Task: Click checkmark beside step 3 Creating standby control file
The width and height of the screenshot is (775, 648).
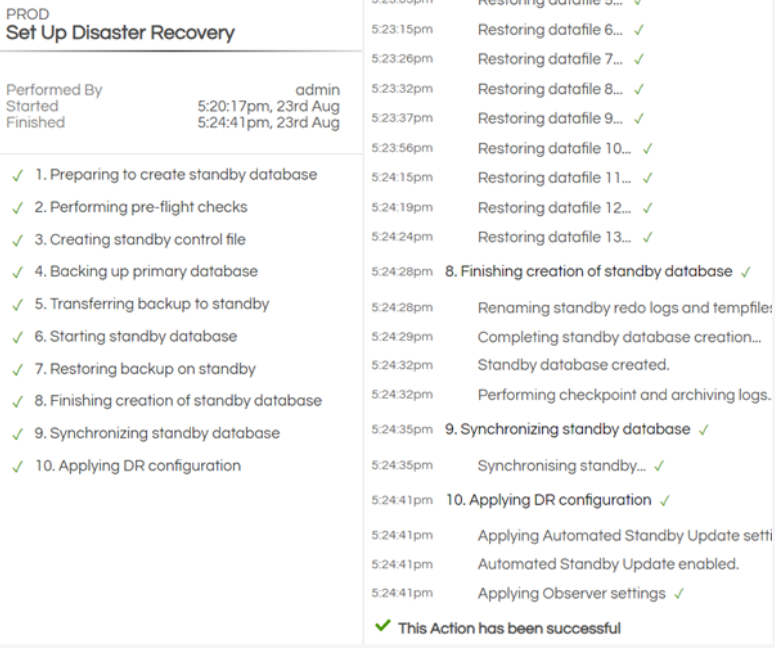Action: pos(18,240)
